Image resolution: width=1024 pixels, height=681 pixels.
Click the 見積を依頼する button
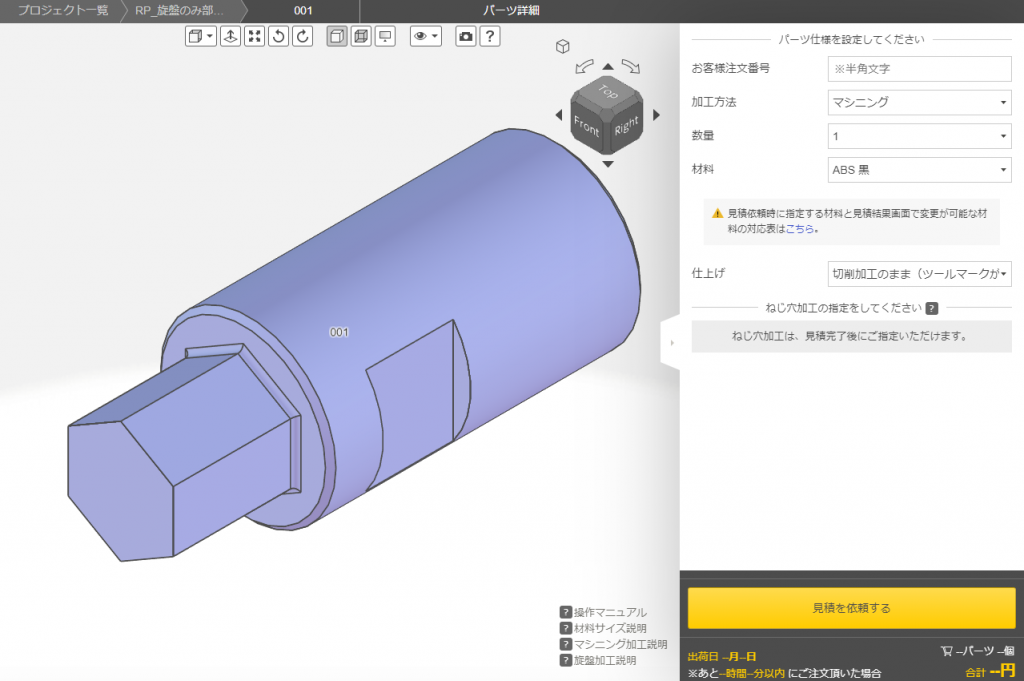[x=851, y=608]
